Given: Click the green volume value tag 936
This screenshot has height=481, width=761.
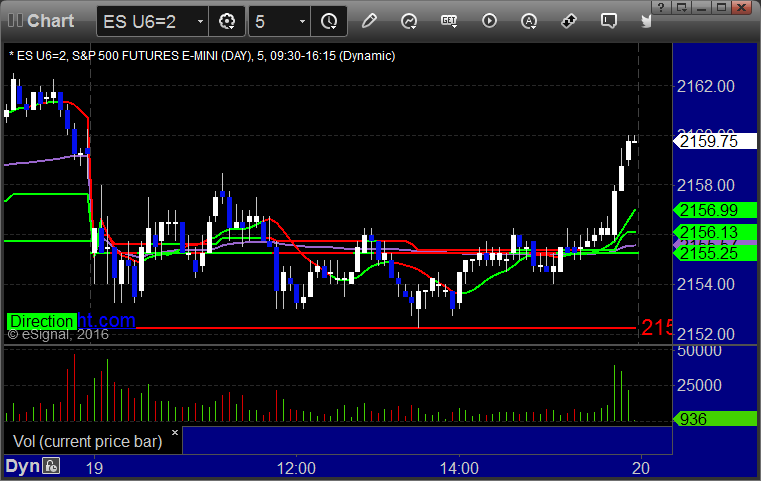Looking at the screenshot, I should click(715, 419).
